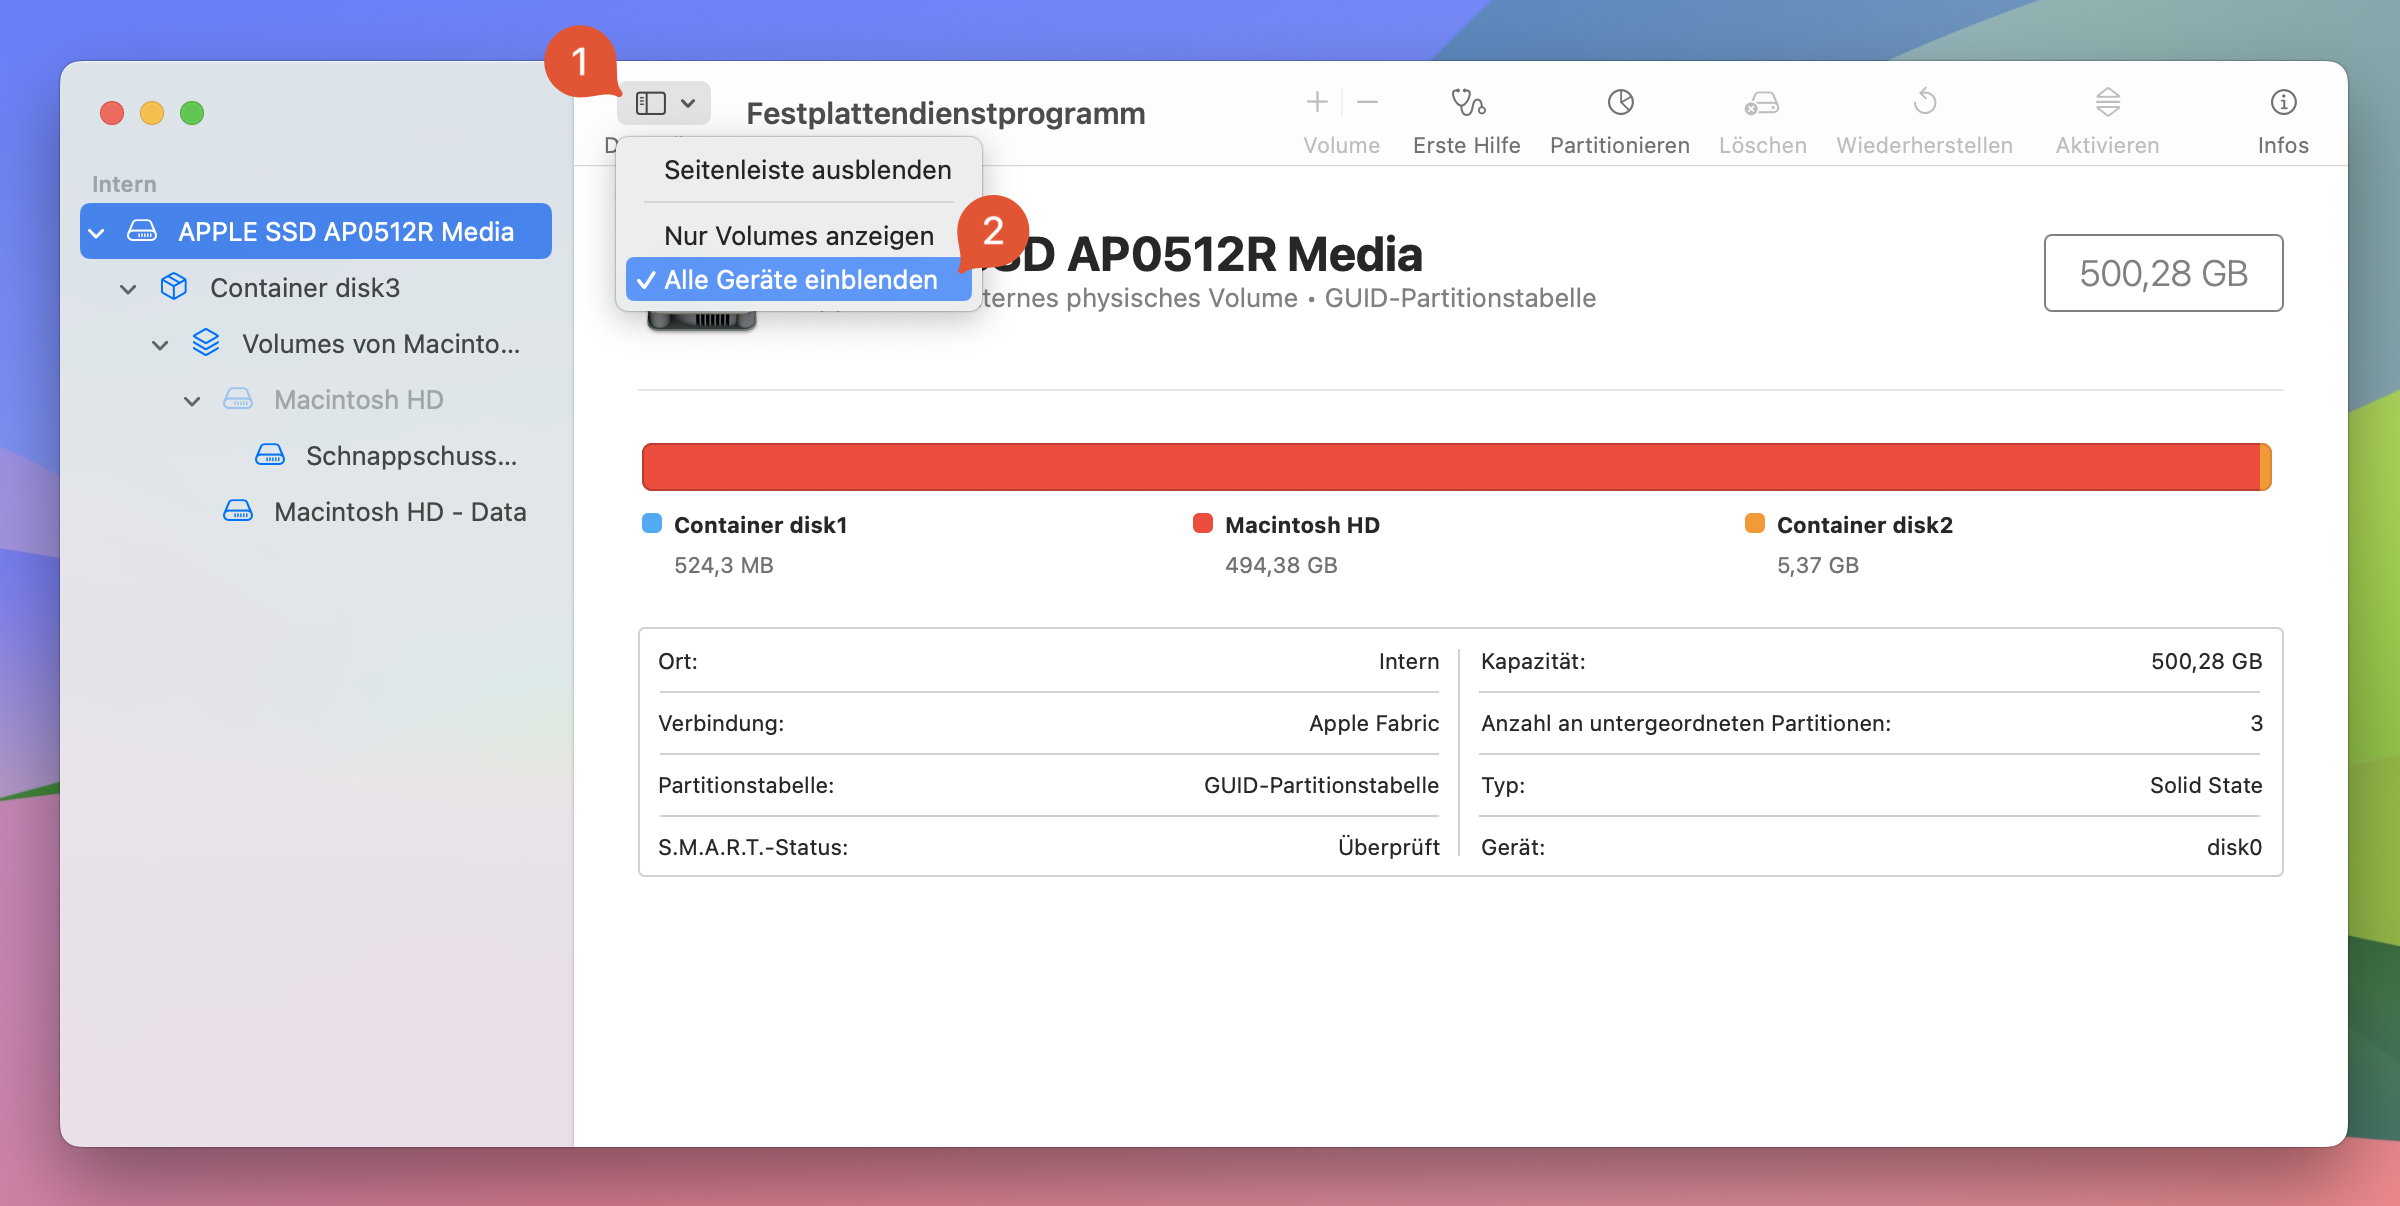Select Macintosh HD - Data volume
2400x1206 pixels.
coord(399,512)
